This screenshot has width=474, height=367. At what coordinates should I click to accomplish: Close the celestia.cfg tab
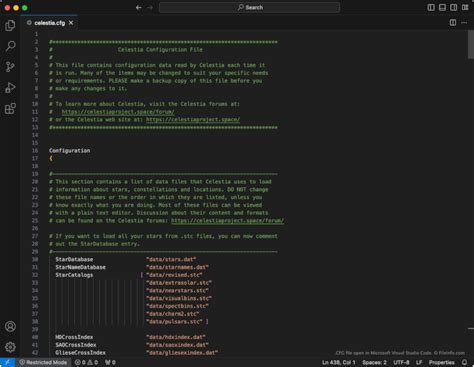[x=71, y=23]
